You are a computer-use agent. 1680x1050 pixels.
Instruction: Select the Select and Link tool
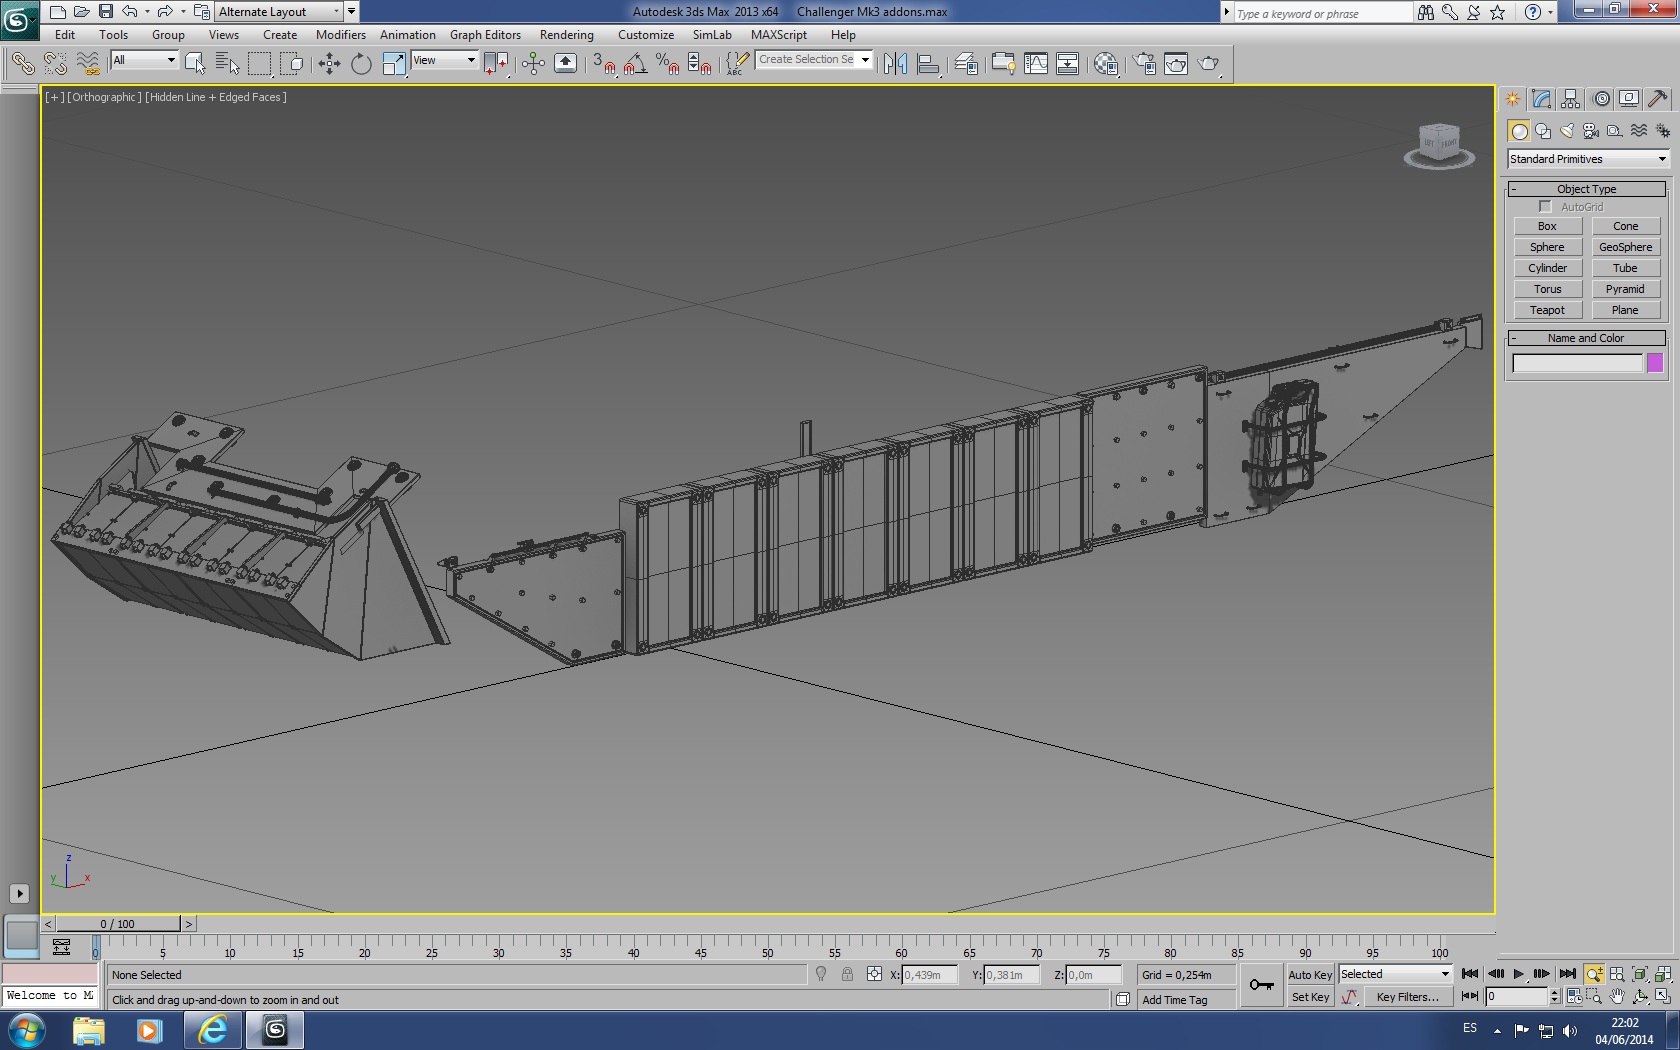tap(22, 64)
